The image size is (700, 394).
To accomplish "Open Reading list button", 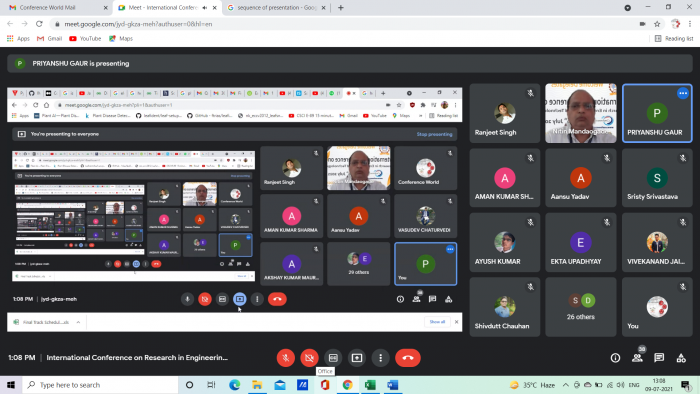I will click(674, 39).
